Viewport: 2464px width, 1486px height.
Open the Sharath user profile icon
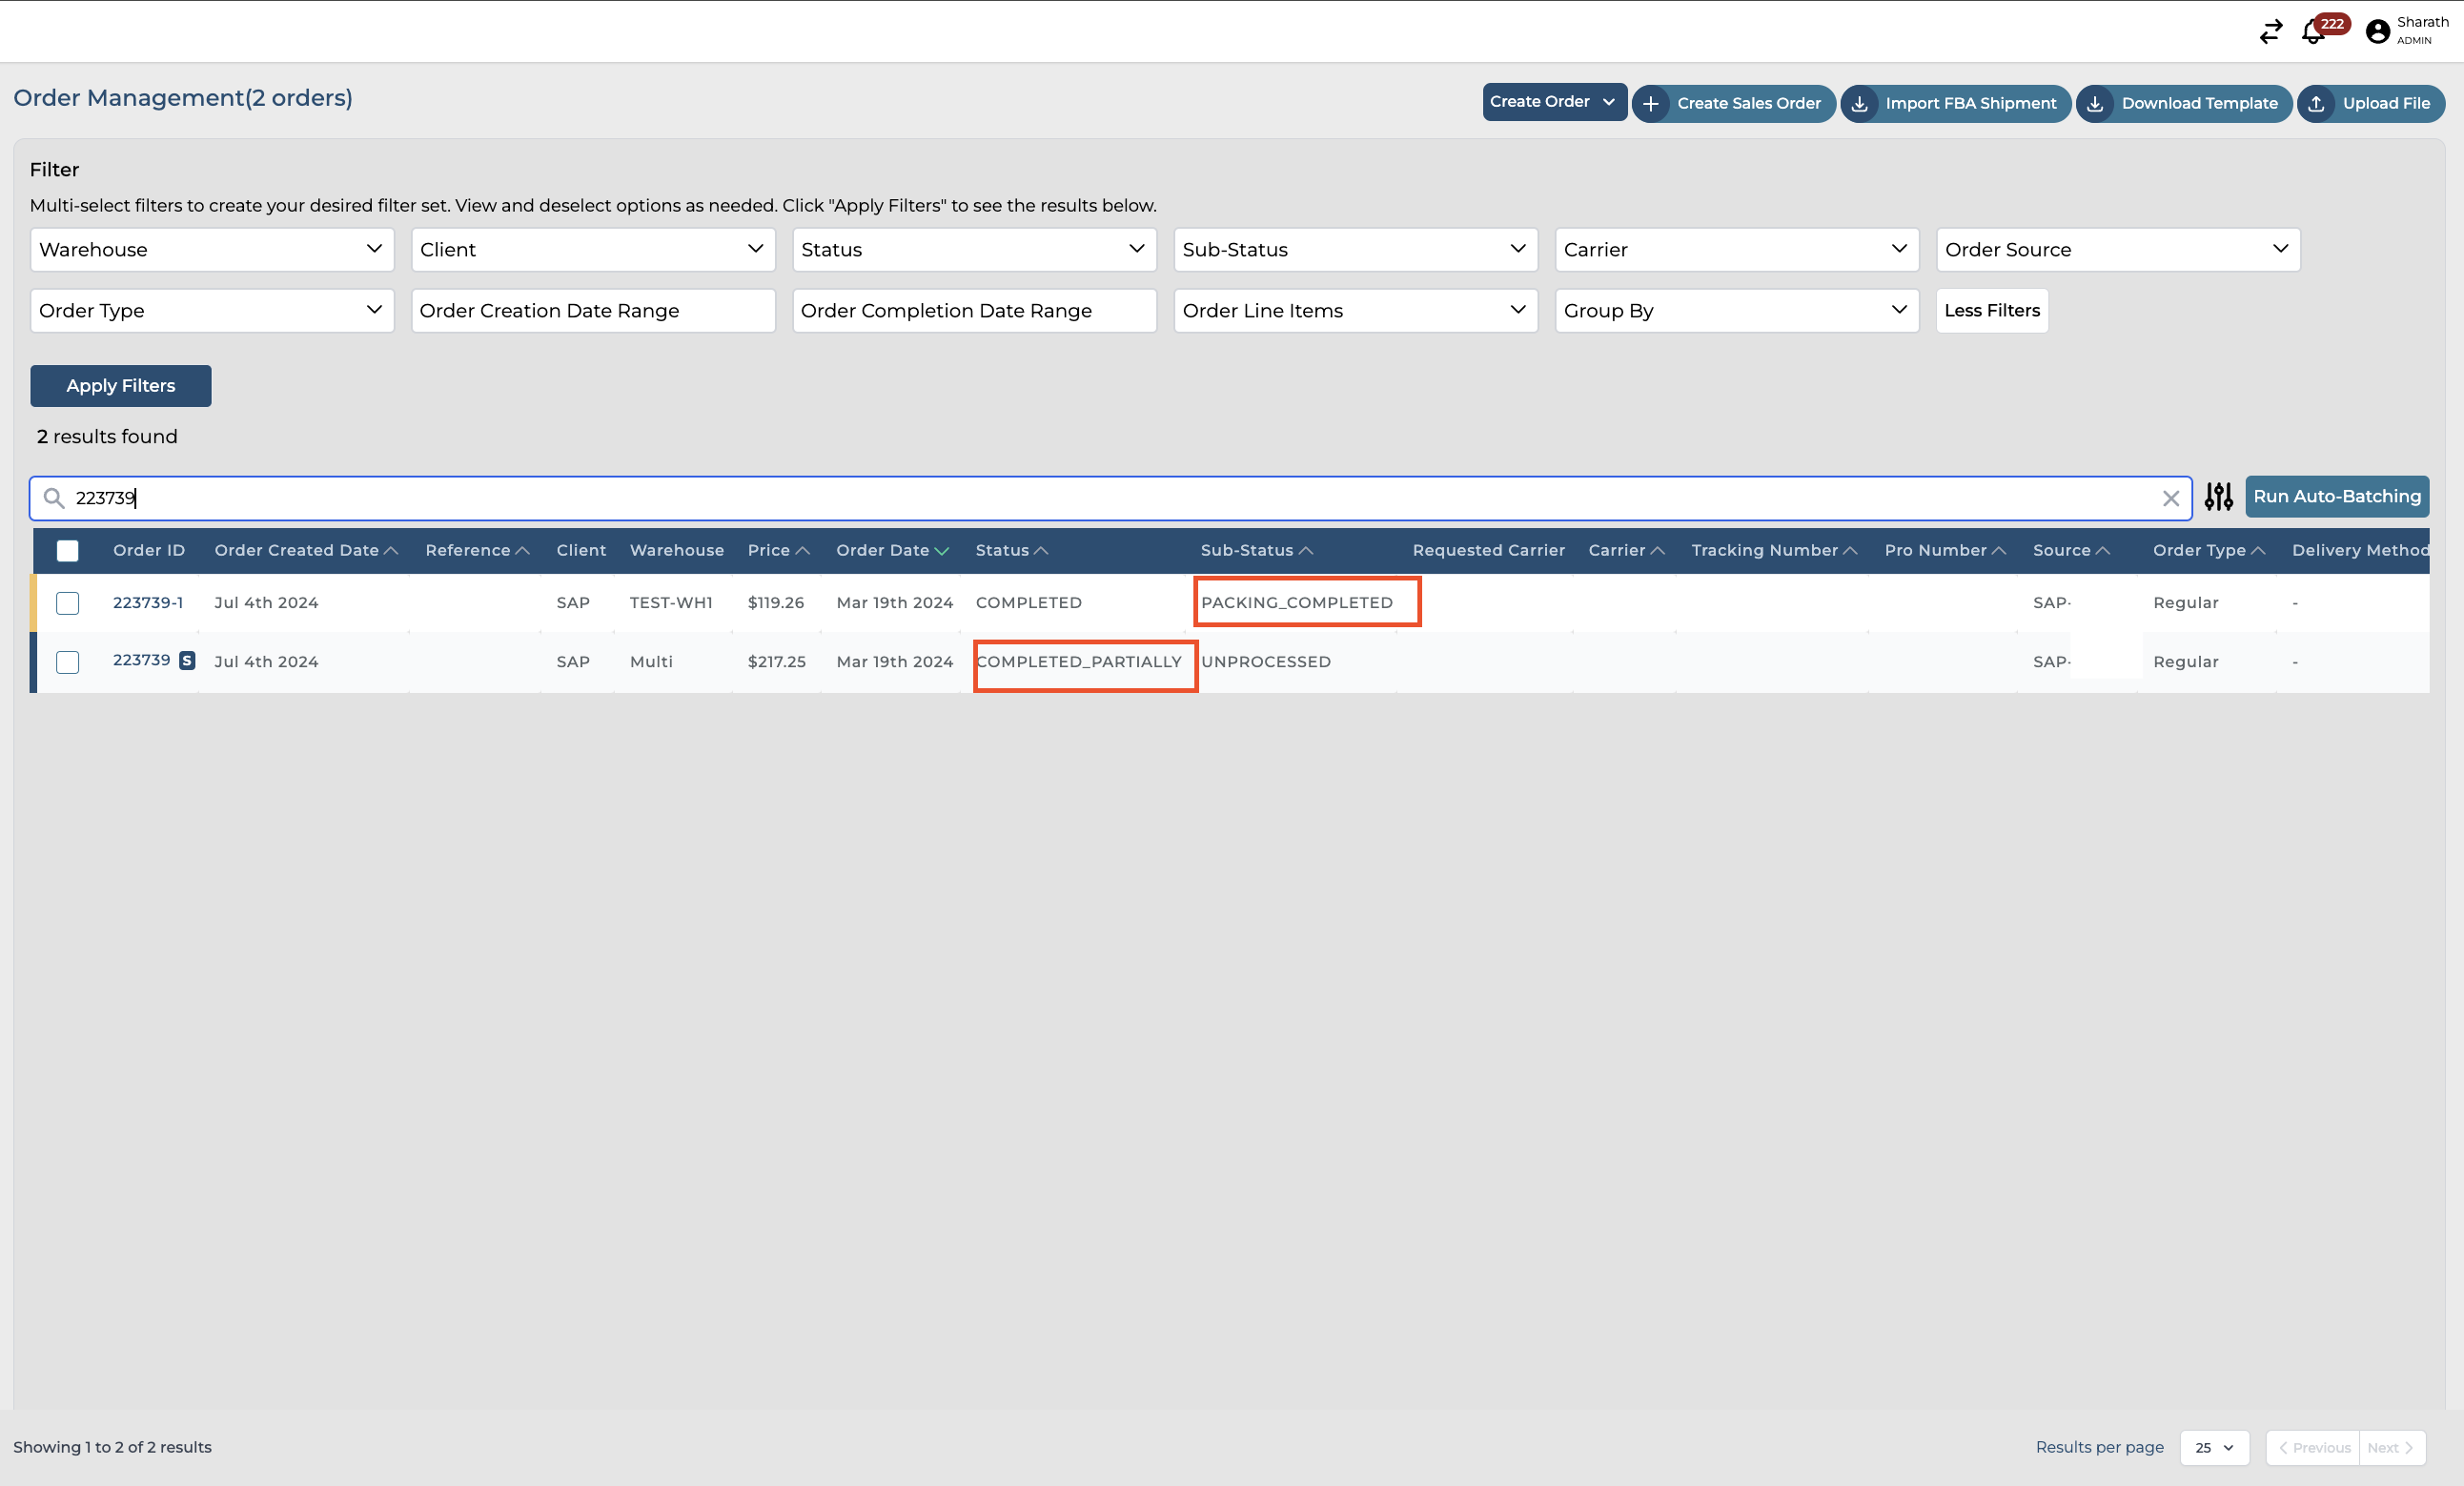[x=2378, y=32]
